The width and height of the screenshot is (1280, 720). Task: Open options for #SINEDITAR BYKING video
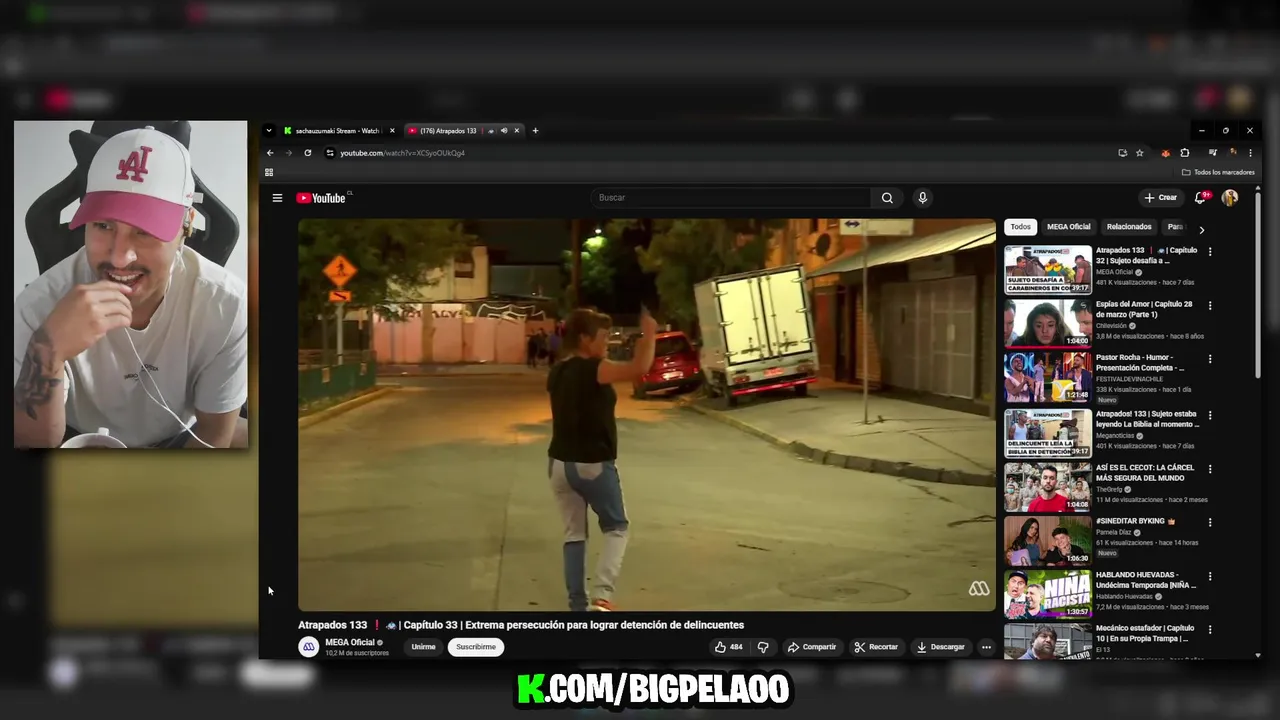coord(1210,522)
